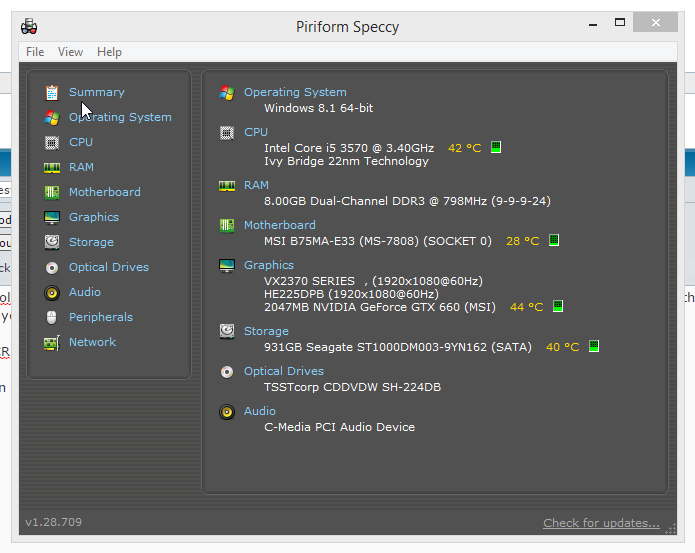Select the Network icon in sidebar
Image resolution: width=695 pixels, height=553 pixels.
pyautogui.click(x=52, y=342)
